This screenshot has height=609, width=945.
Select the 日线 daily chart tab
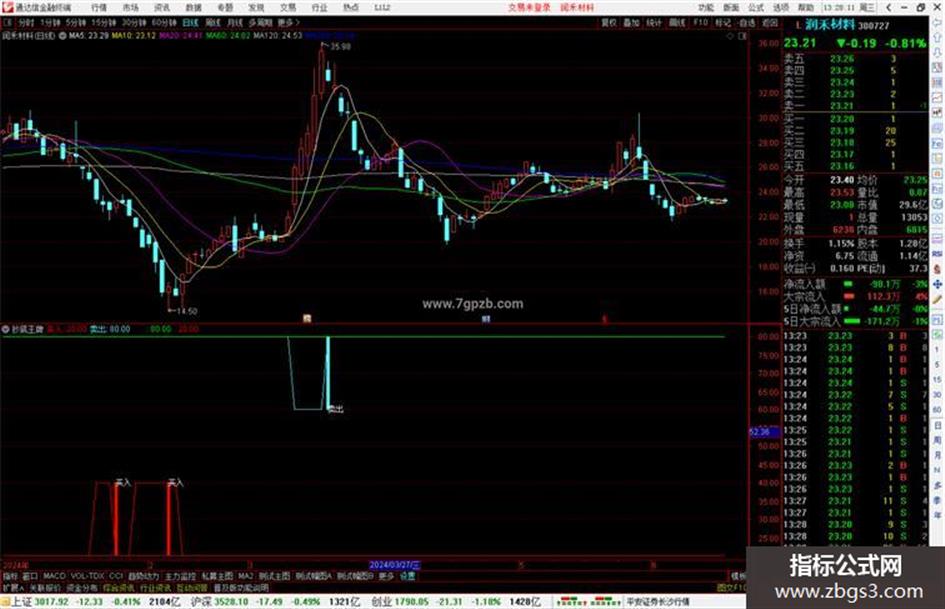click(190, 22)
